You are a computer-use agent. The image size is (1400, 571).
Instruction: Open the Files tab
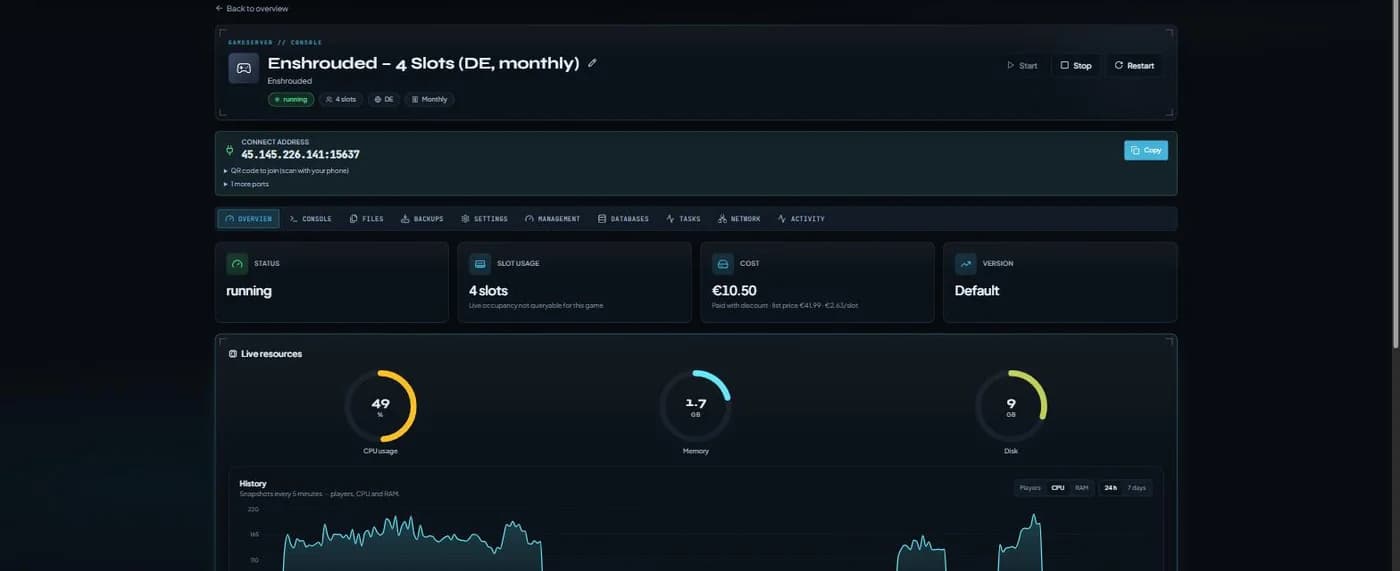click(367, 219)
